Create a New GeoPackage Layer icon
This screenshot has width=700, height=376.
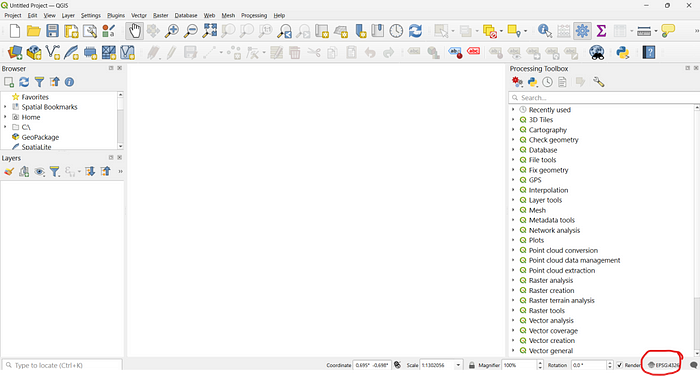(x=34, y=53)
